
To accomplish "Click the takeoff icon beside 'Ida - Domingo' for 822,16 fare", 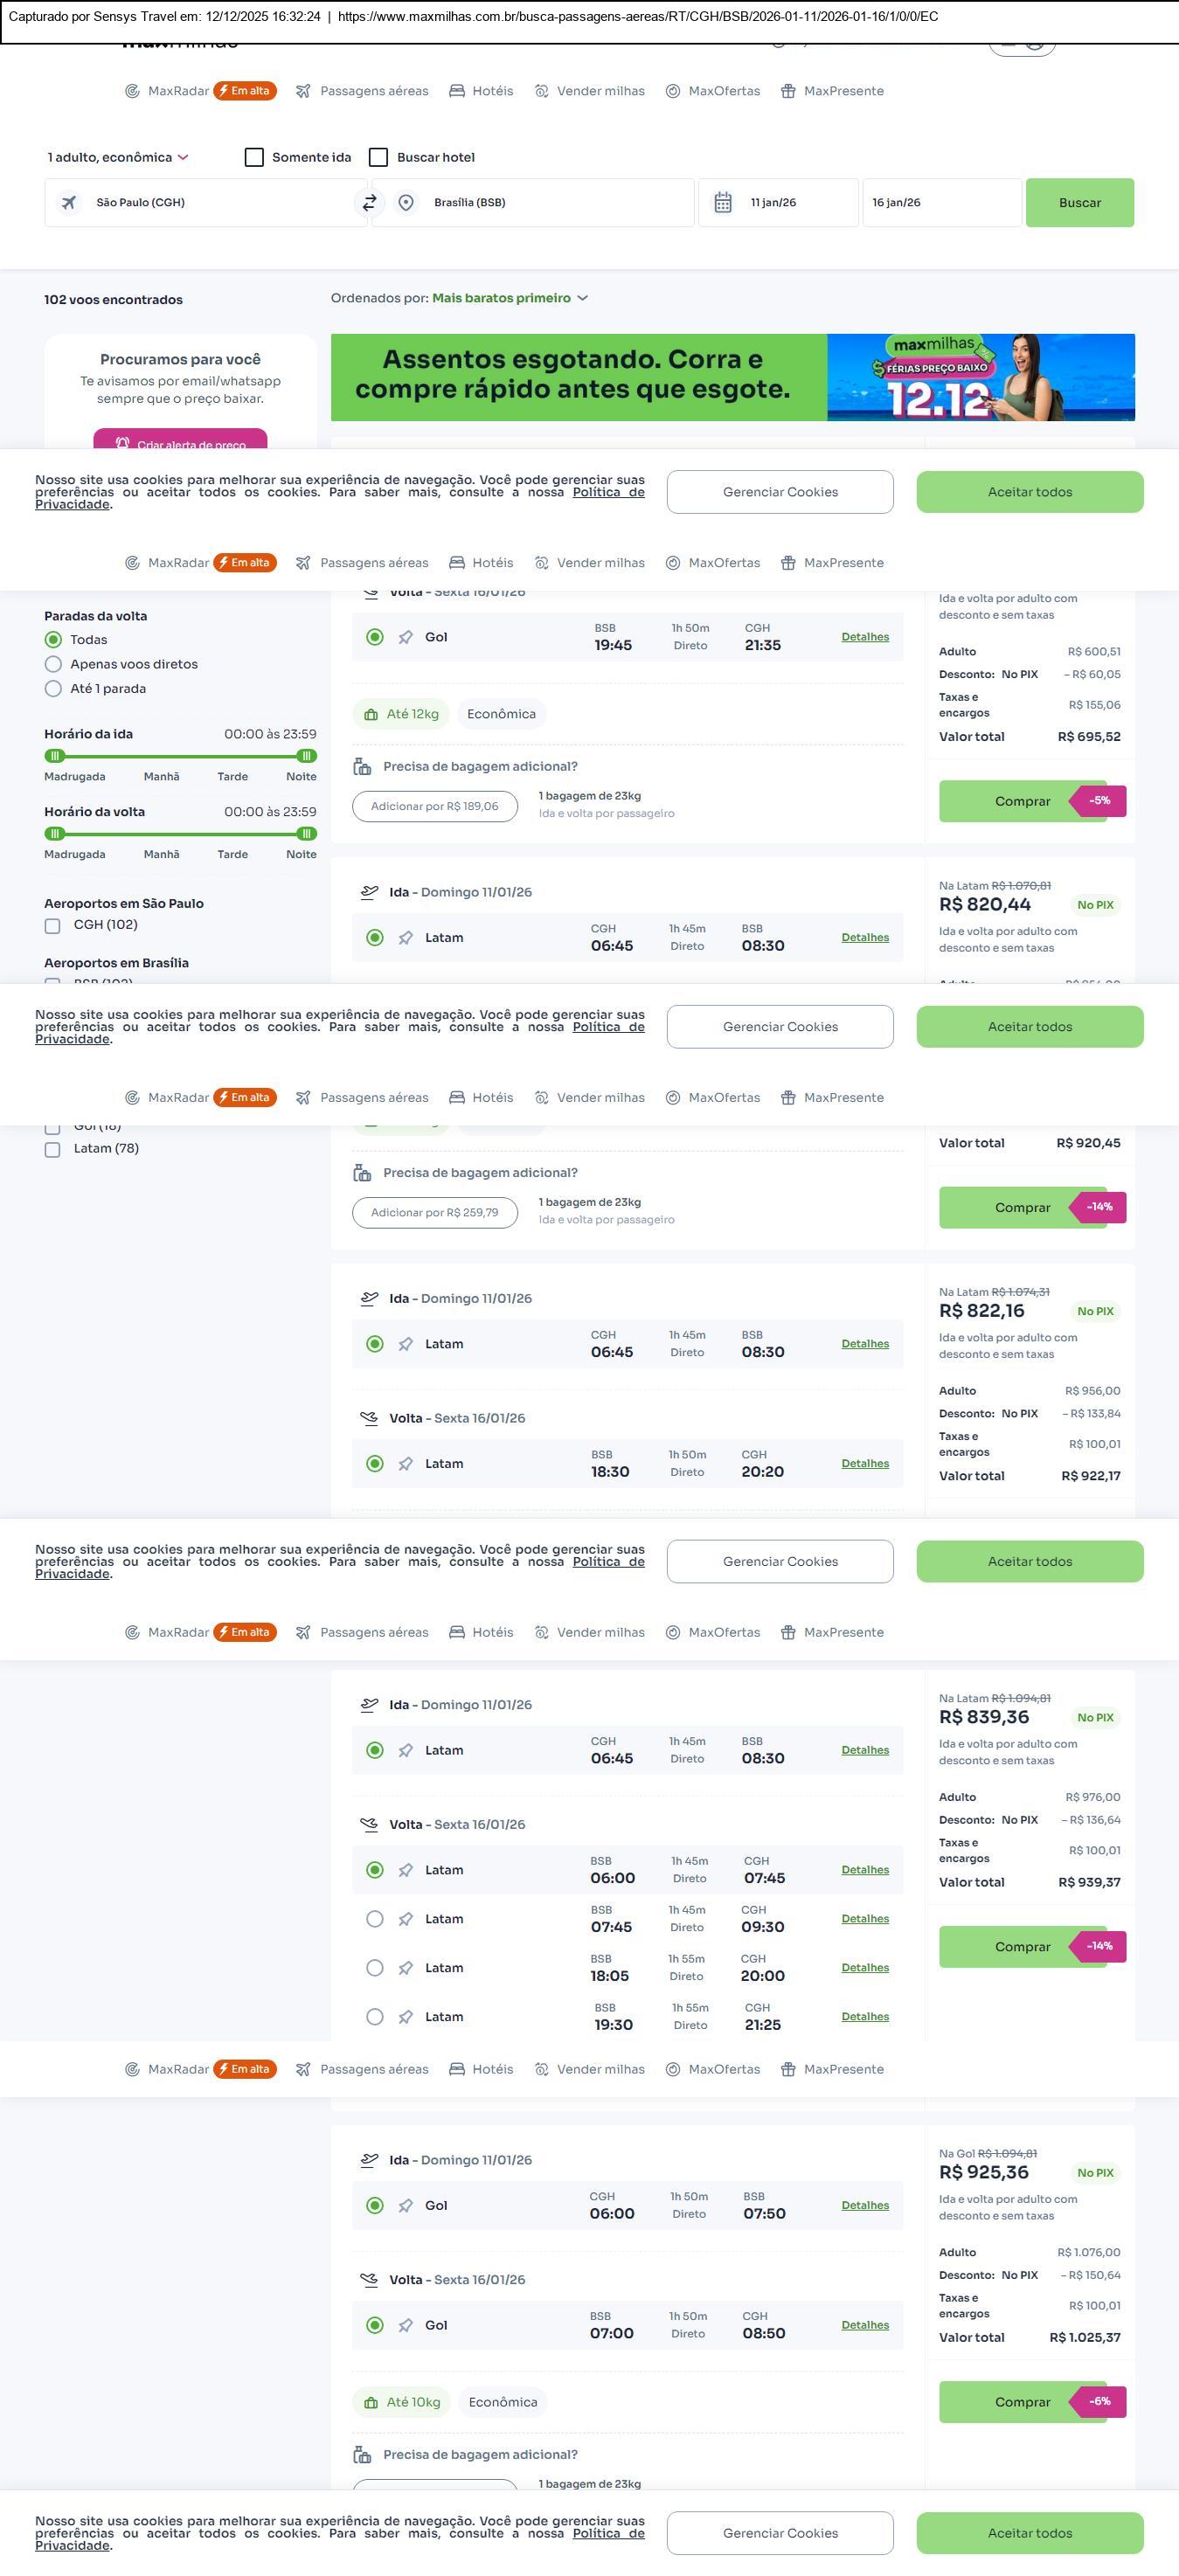I will point(369,1299).
